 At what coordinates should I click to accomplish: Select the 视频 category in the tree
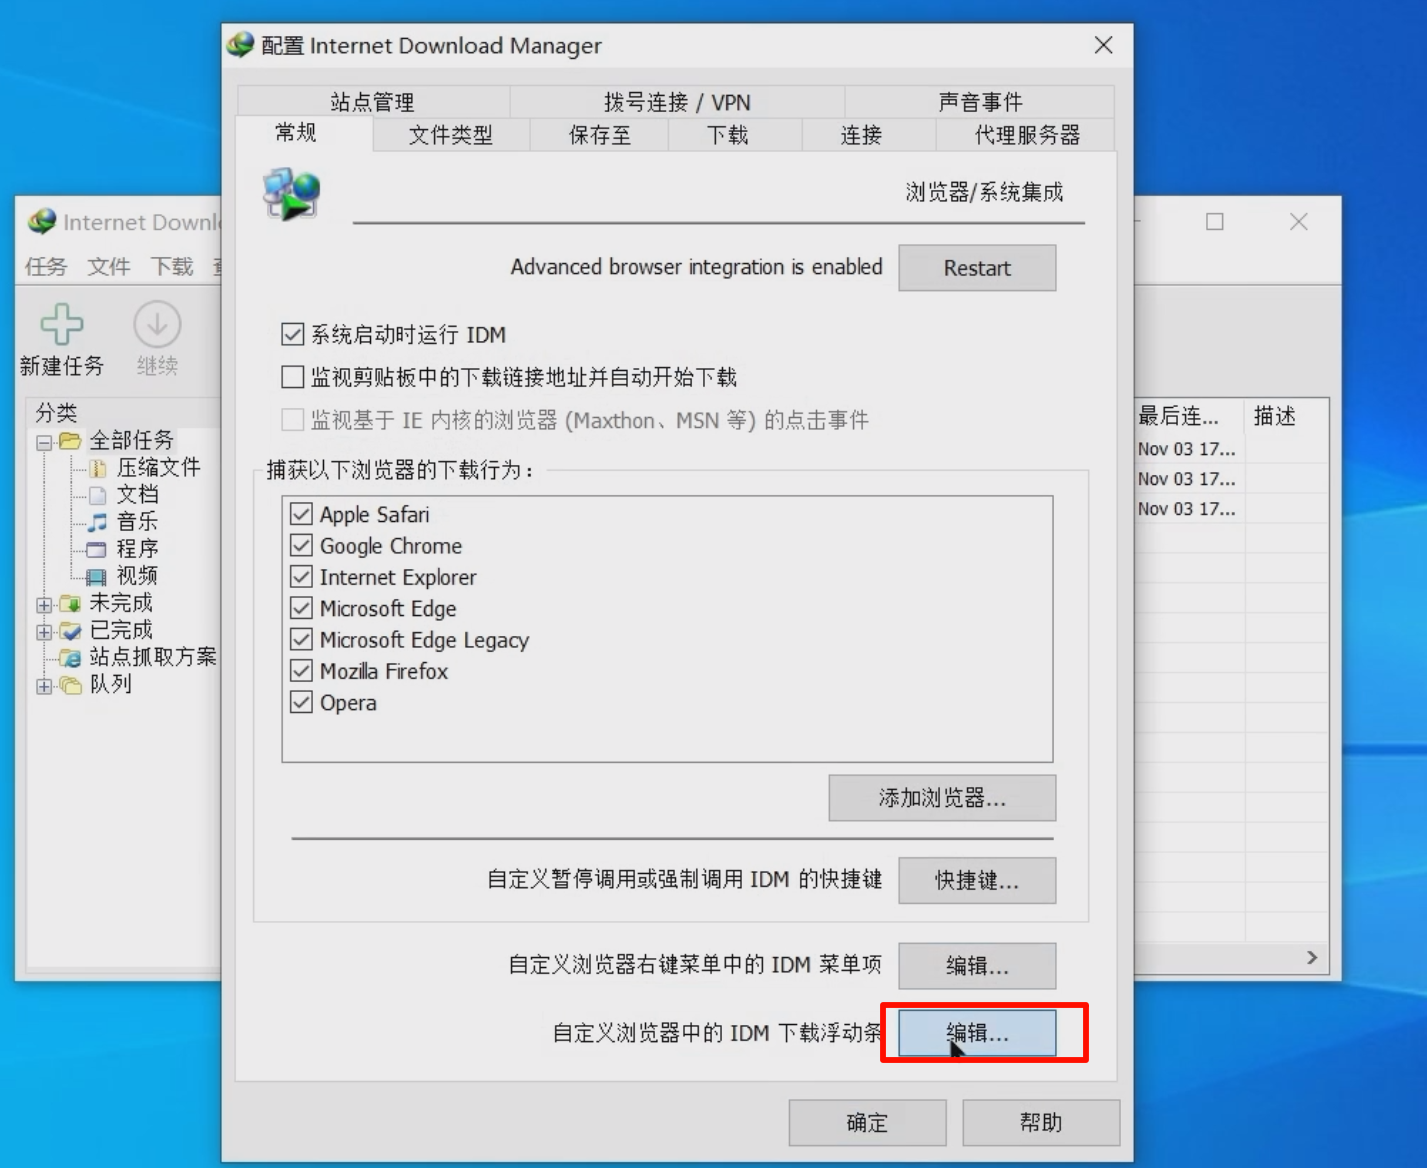(137, 575)
